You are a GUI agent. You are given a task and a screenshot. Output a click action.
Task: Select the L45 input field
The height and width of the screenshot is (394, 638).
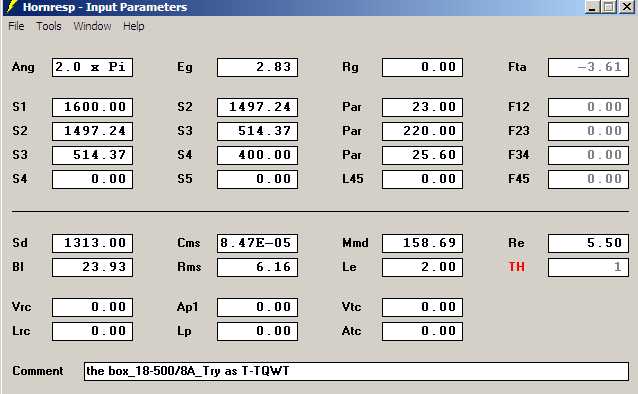pos(422,179)
